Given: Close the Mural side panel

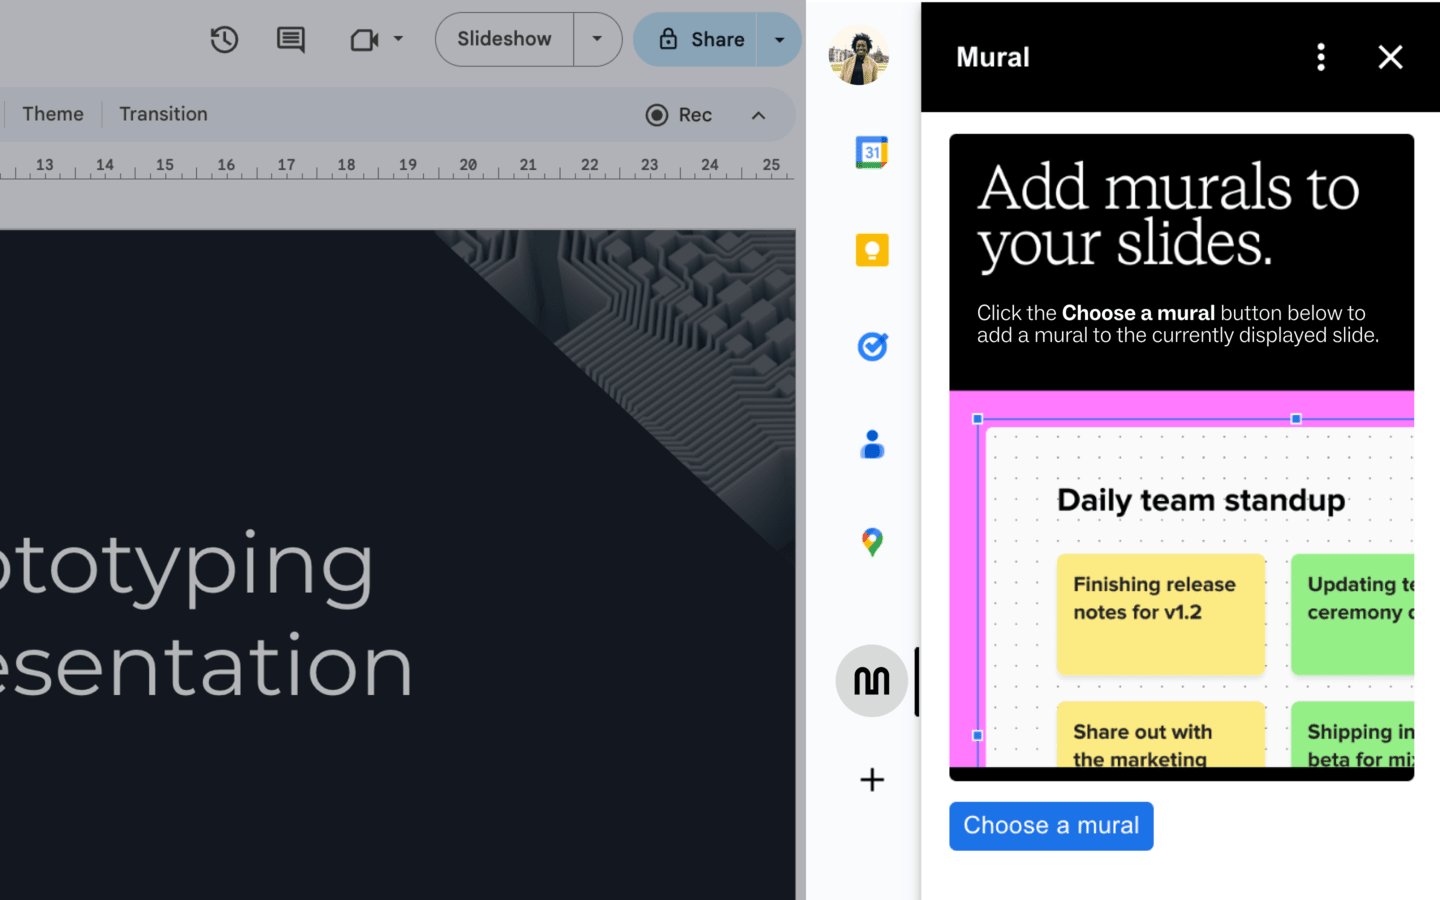Looking at the screenshot, I should coord(1390,57).
